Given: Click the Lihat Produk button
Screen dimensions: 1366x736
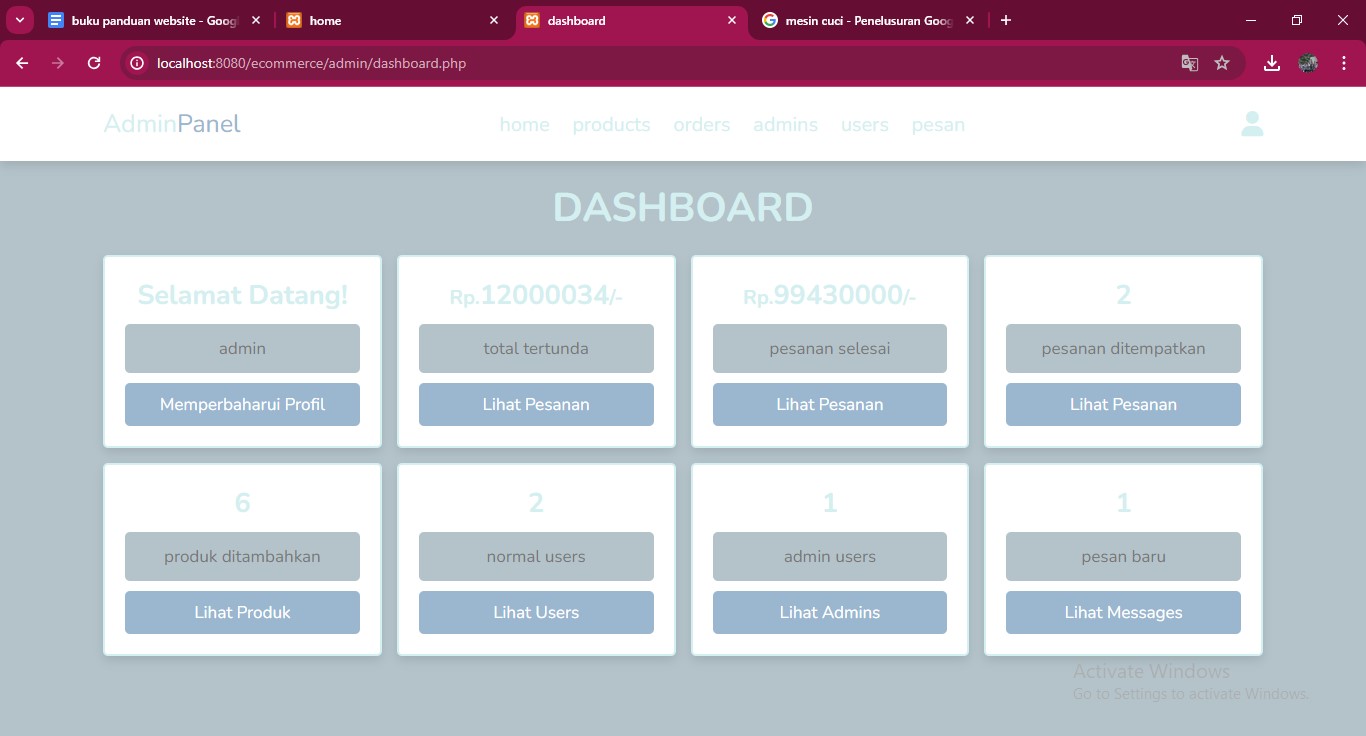Looking at the screenshot, I should click(x=242, y=612).
